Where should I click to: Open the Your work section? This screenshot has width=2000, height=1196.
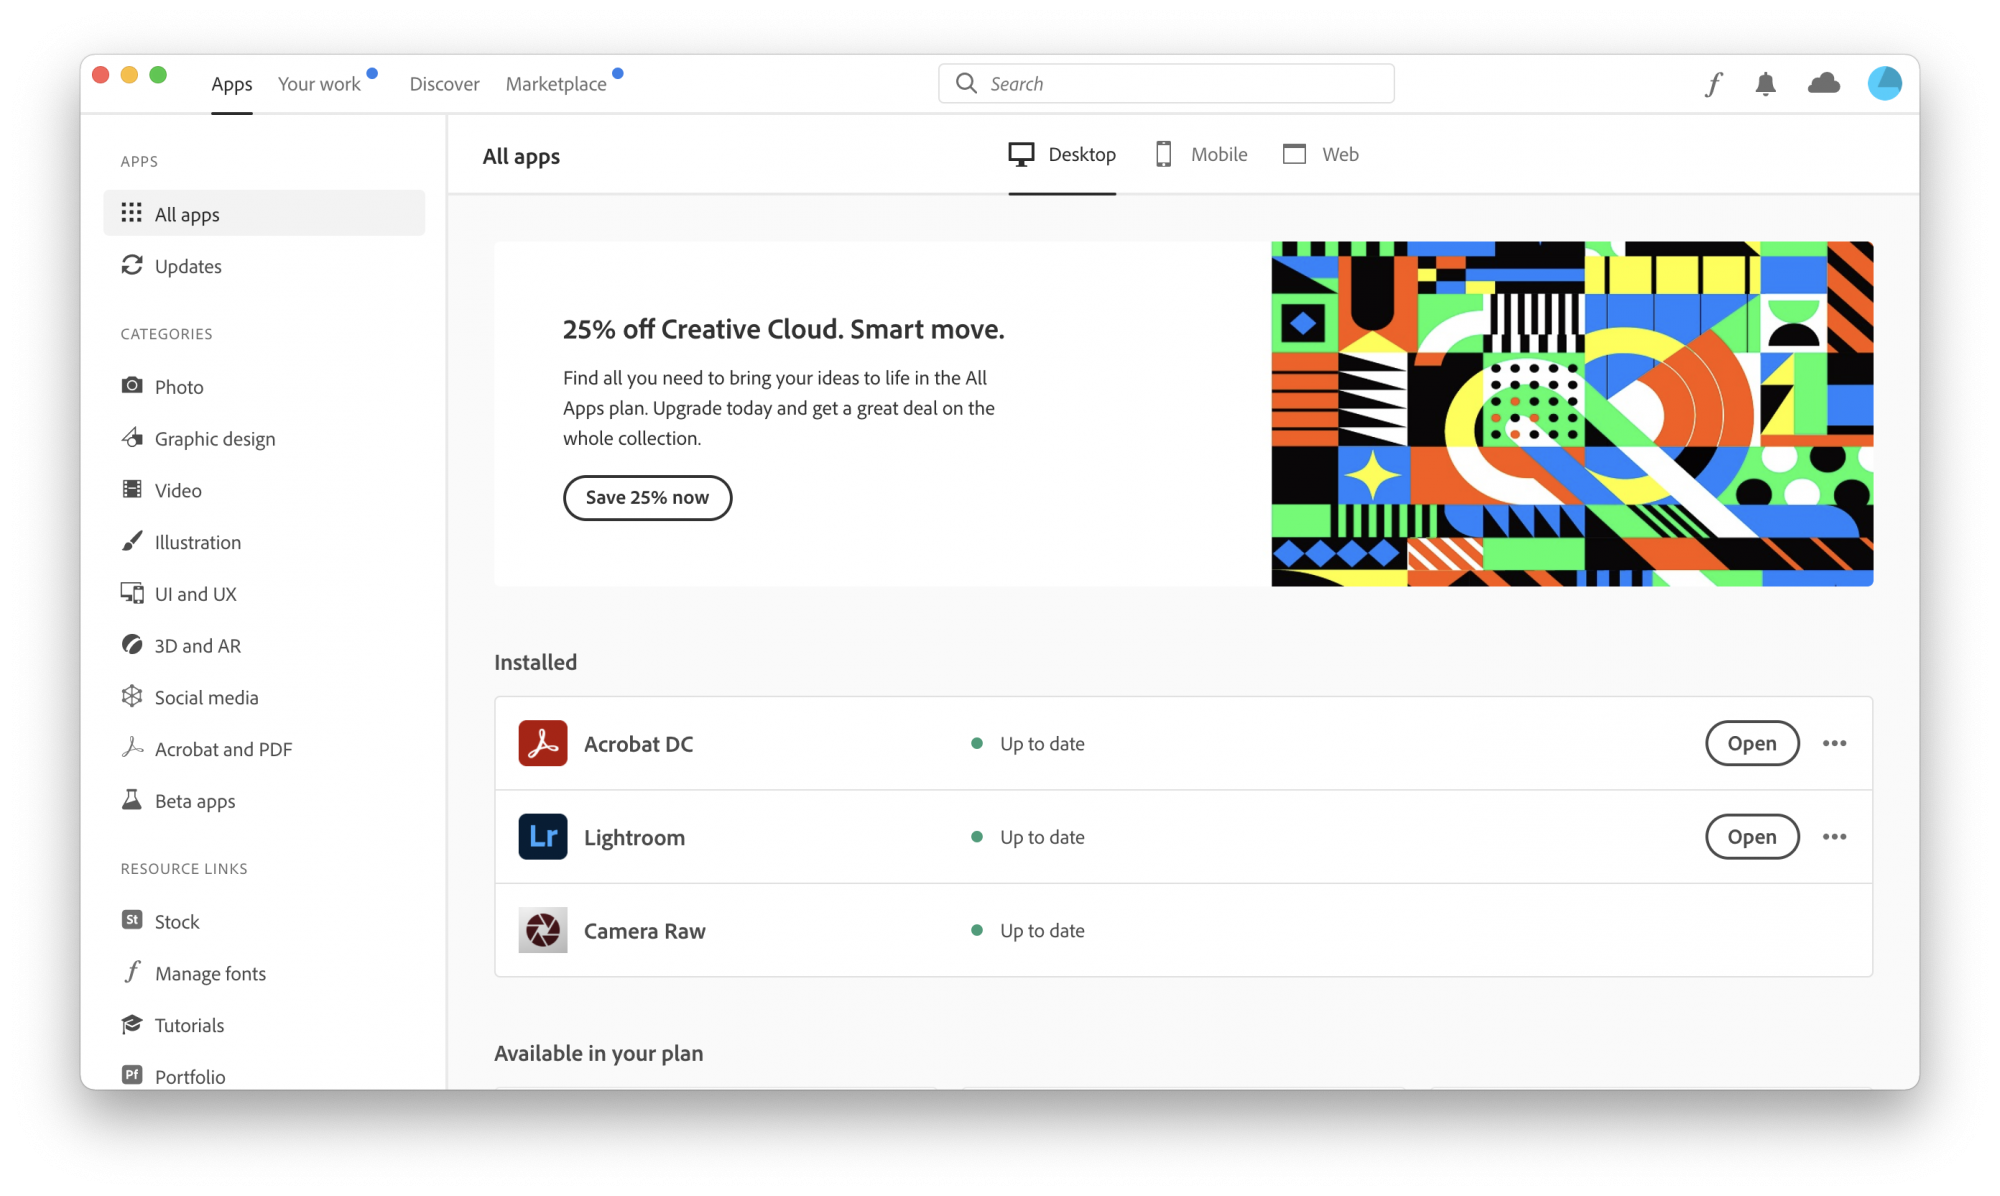(319, 84)
